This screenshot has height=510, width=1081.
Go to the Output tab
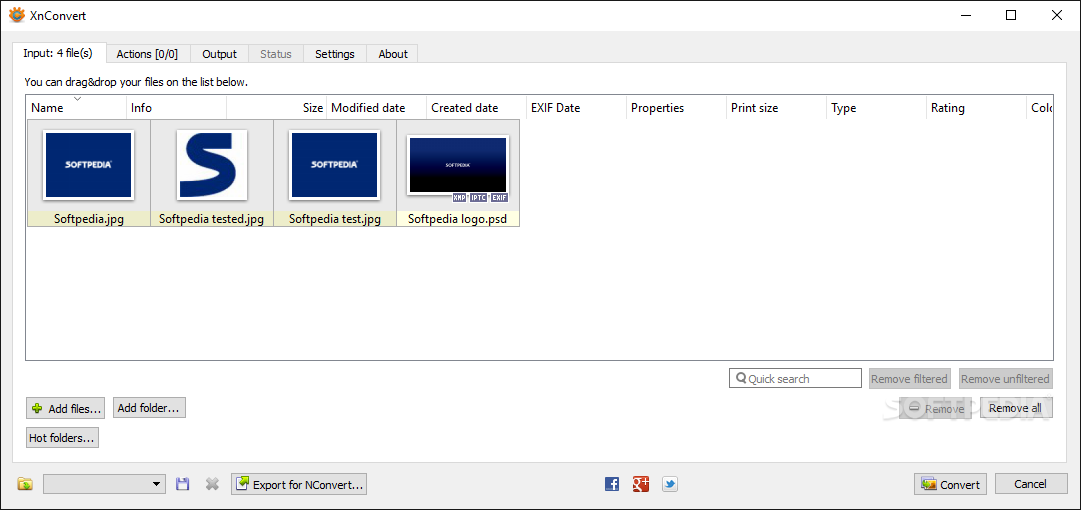click(x=219, y=54)
